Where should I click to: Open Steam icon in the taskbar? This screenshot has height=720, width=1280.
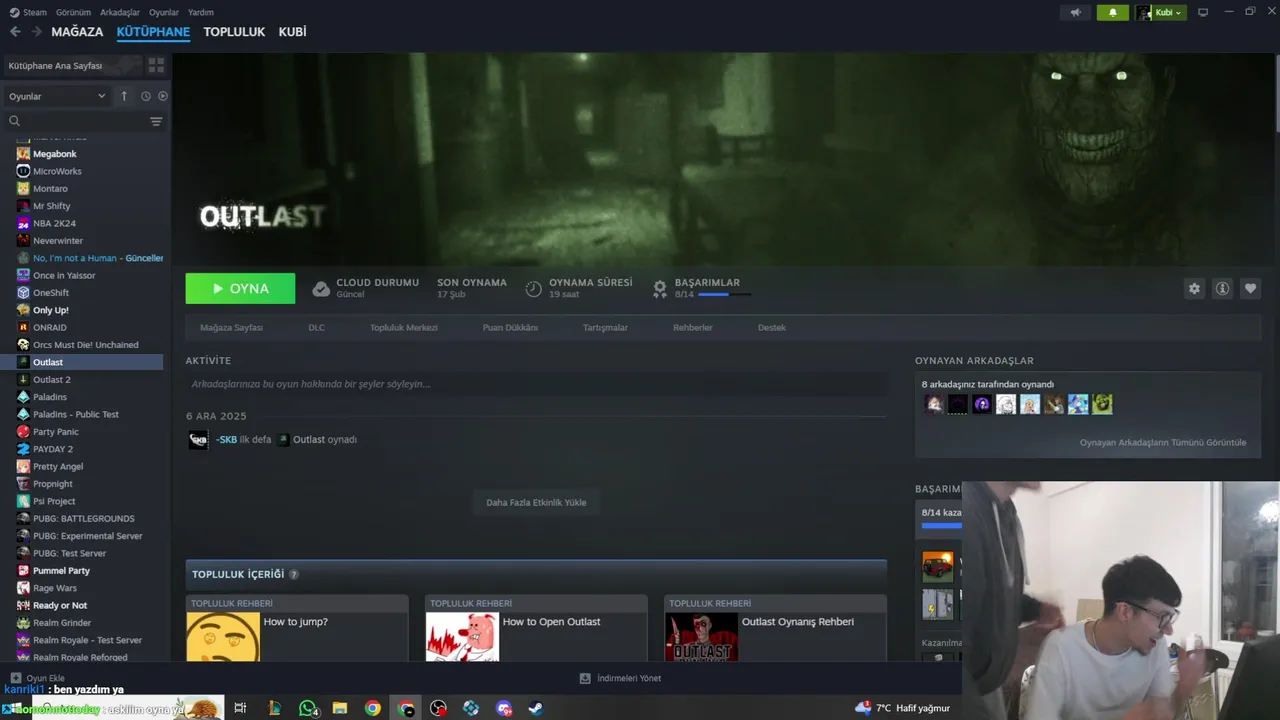pos(536,708)
